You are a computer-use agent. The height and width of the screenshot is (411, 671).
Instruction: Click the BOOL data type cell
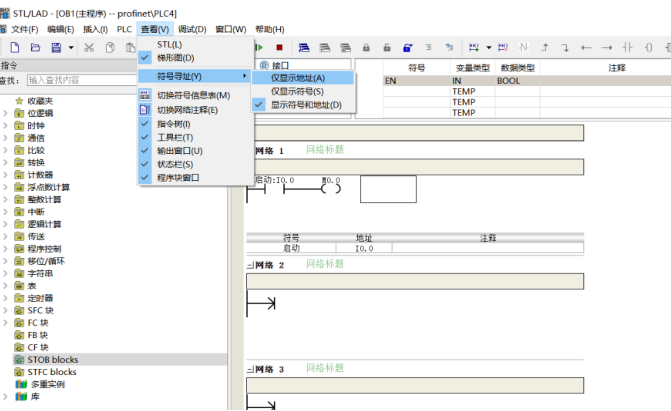point(517,80)
